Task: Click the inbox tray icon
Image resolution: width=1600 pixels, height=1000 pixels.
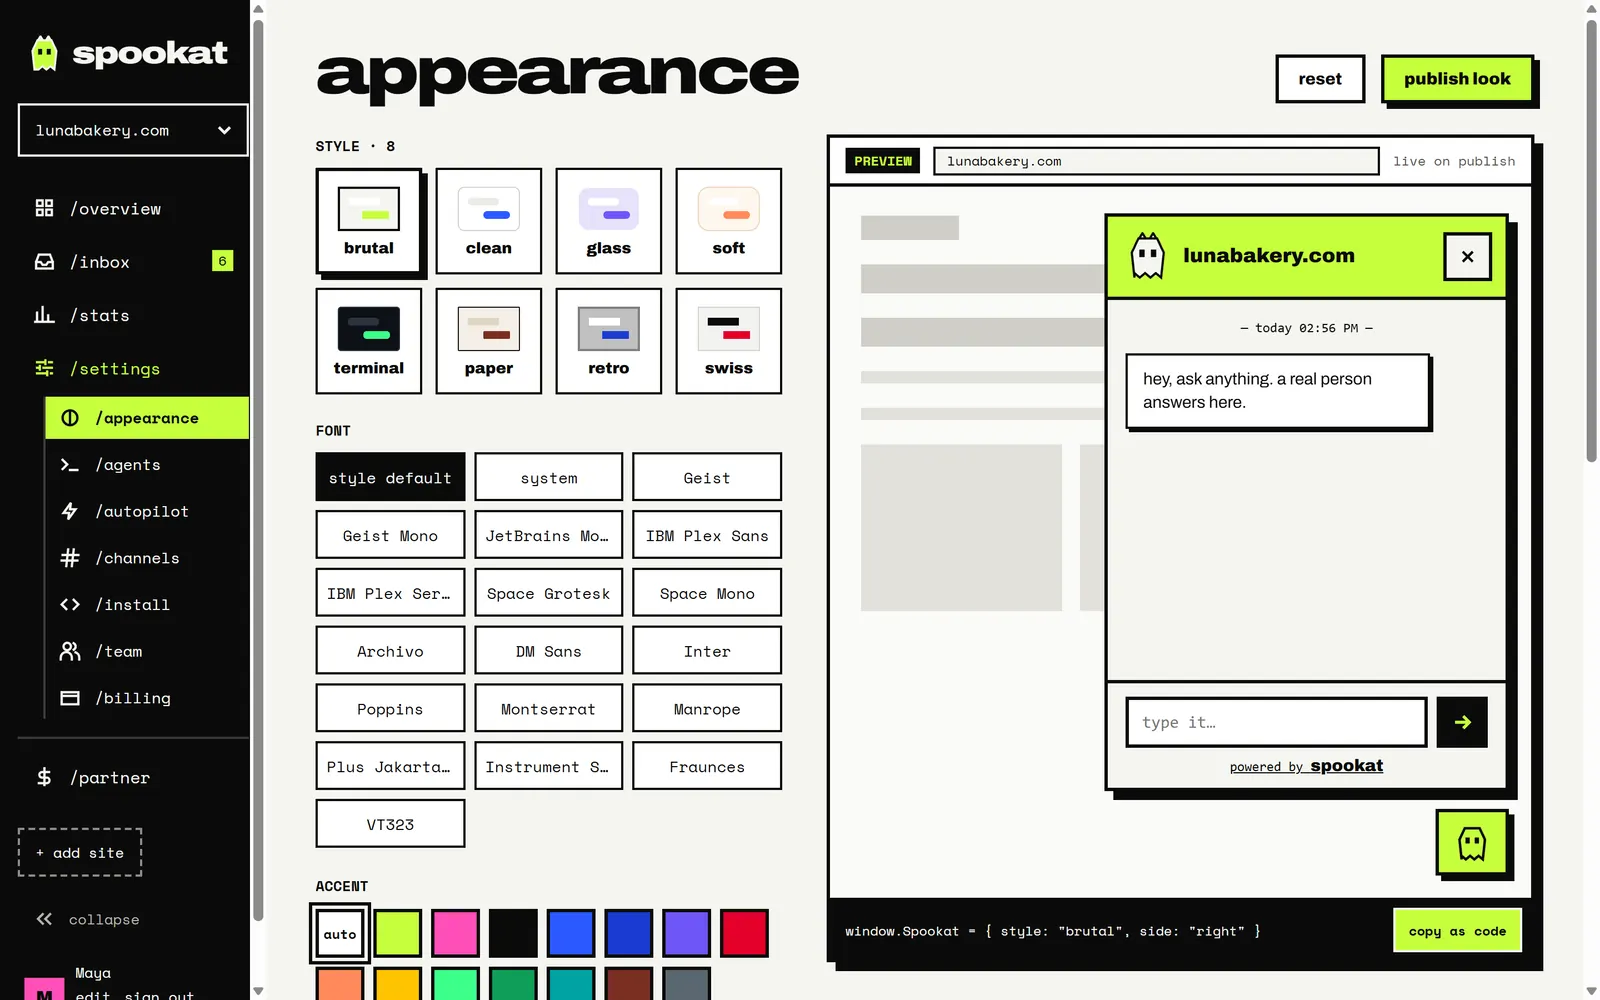Action: tap(44, 262)
